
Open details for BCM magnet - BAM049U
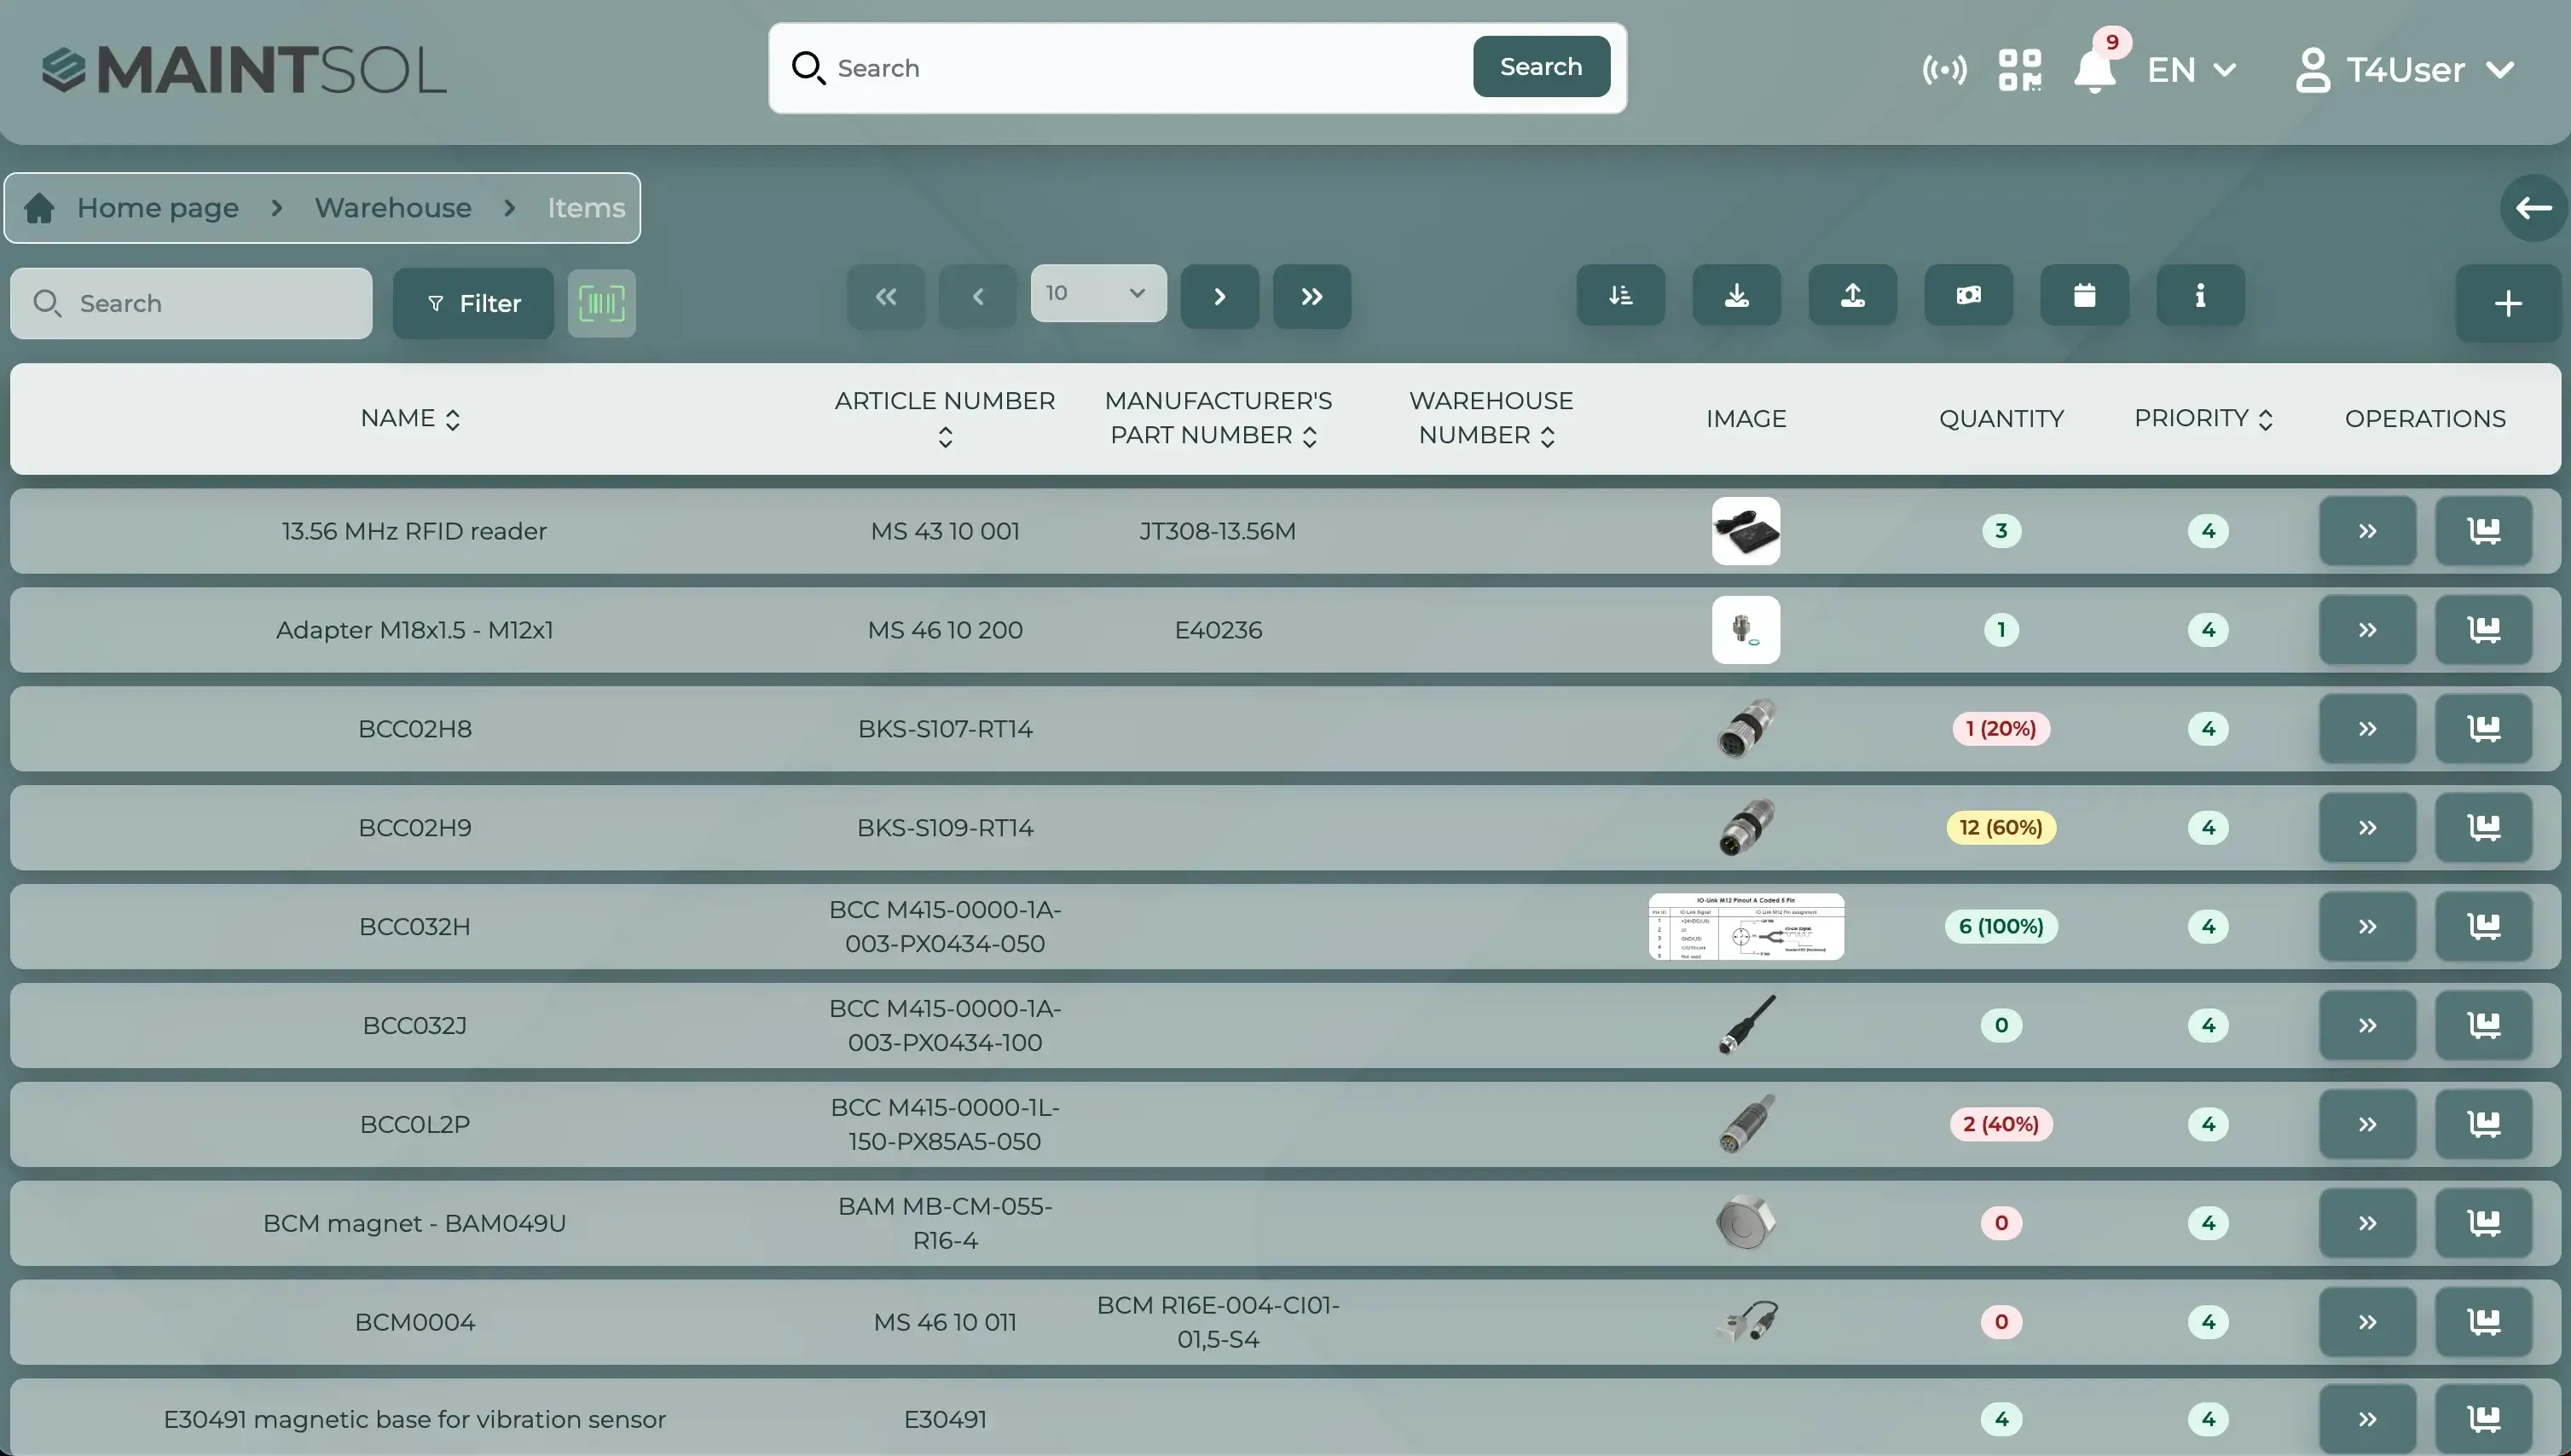tap(2368, 1223)
